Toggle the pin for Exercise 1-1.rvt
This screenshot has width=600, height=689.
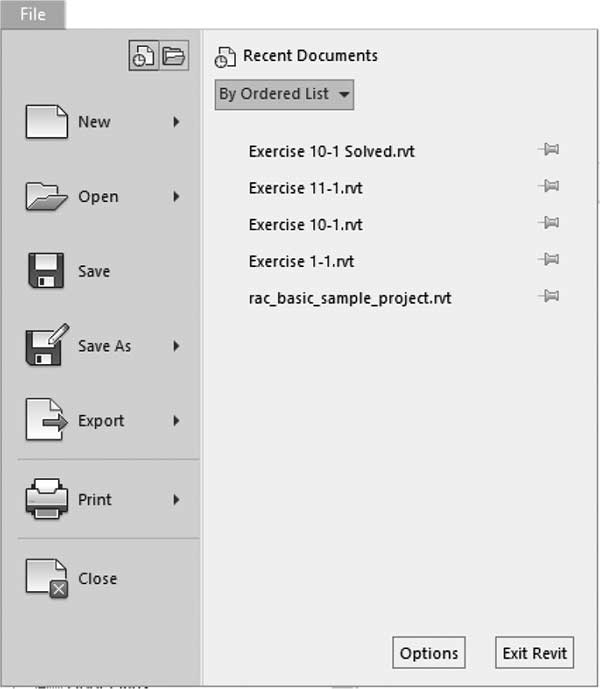pos(549,259)
